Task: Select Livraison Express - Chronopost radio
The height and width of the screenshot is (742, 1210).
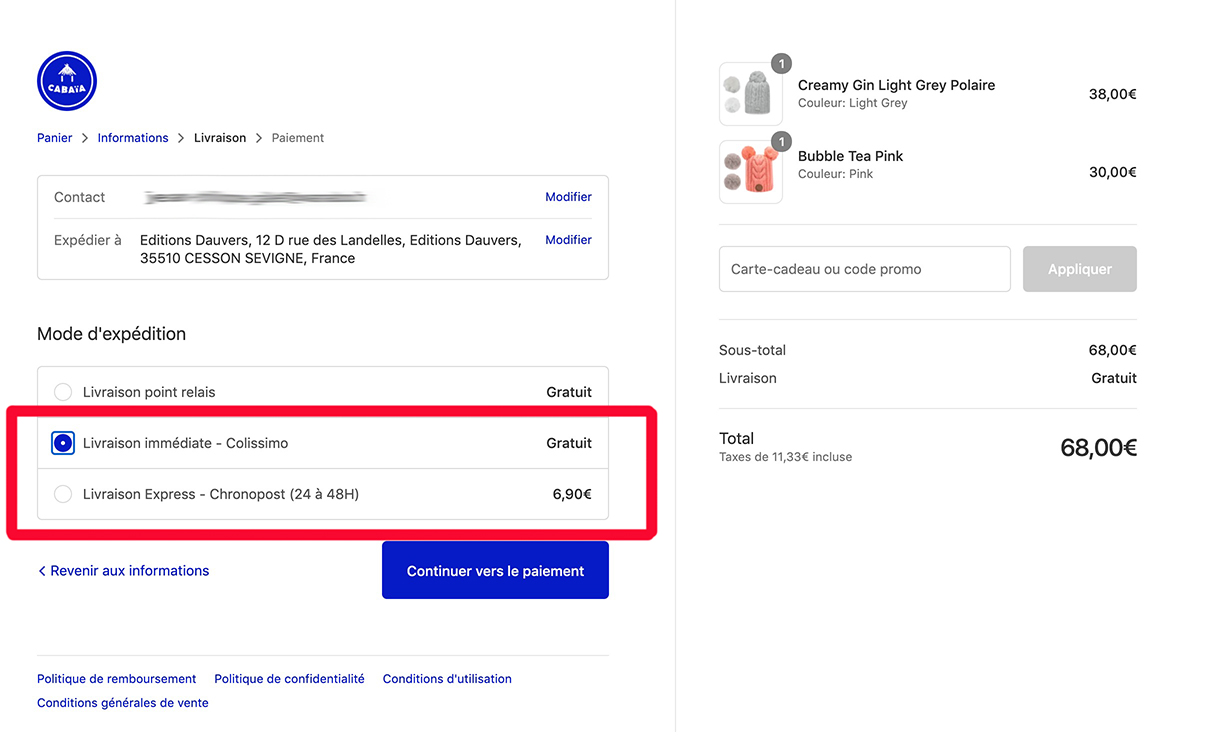Action: (x=63, y=494)
